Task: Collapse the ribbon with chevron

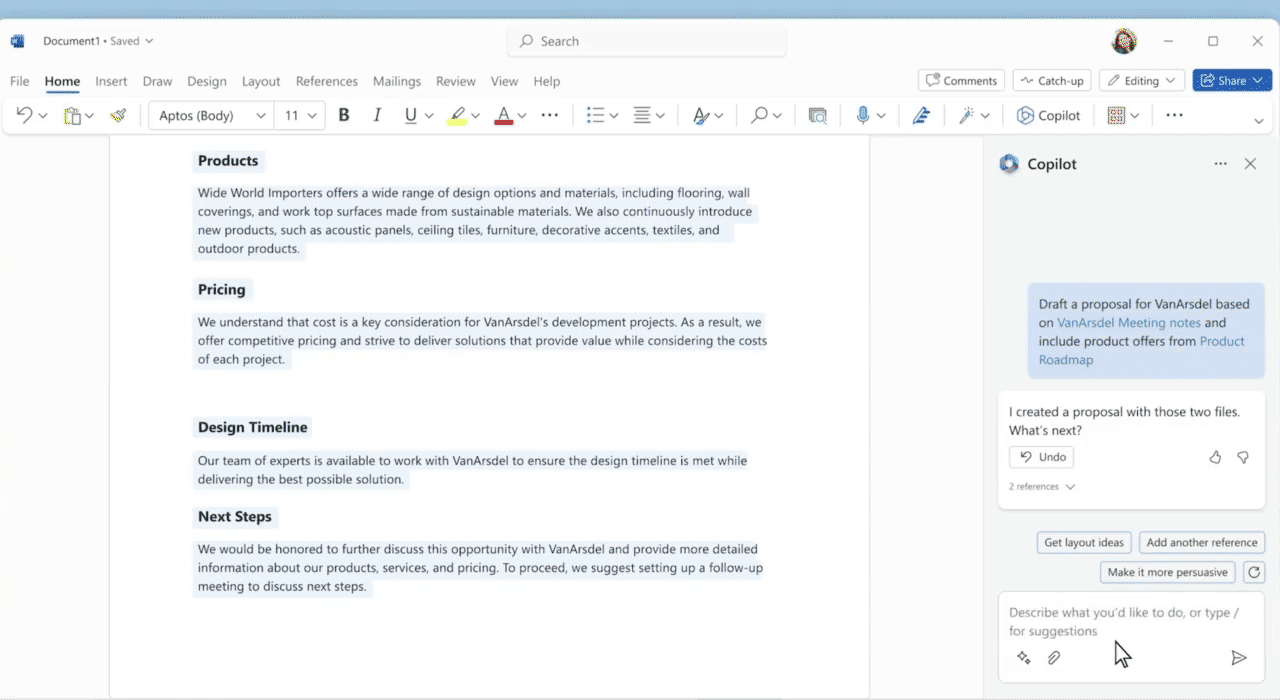Action: click(x=1258, y=120)
